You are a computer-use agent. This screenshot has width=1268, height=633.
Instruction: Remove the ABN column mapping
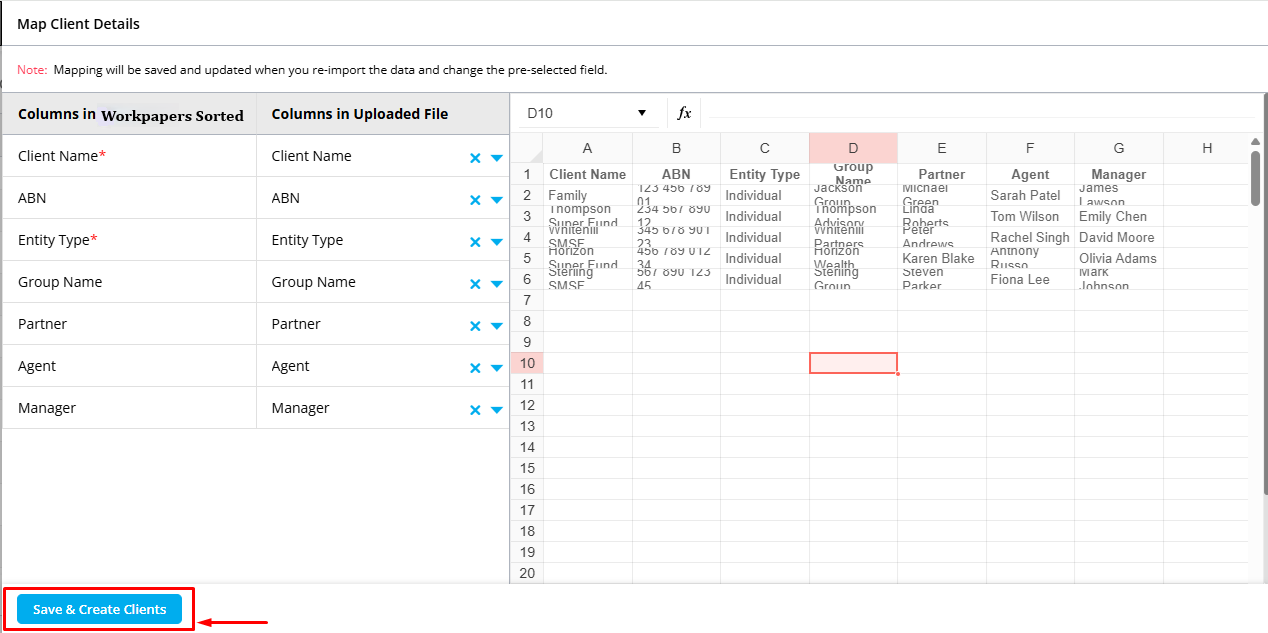coord(475,200)
